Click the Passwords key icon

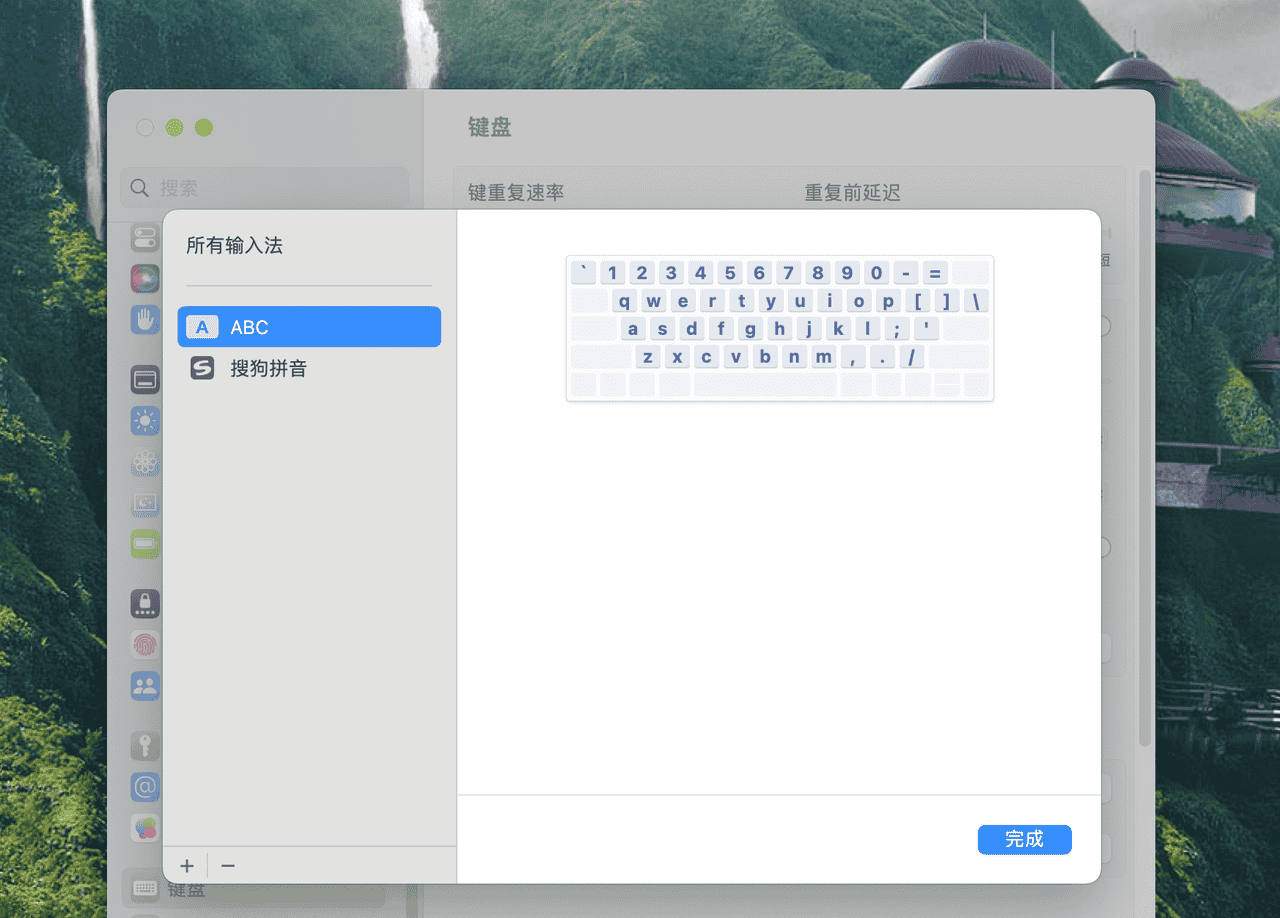(x=145, y=745)
